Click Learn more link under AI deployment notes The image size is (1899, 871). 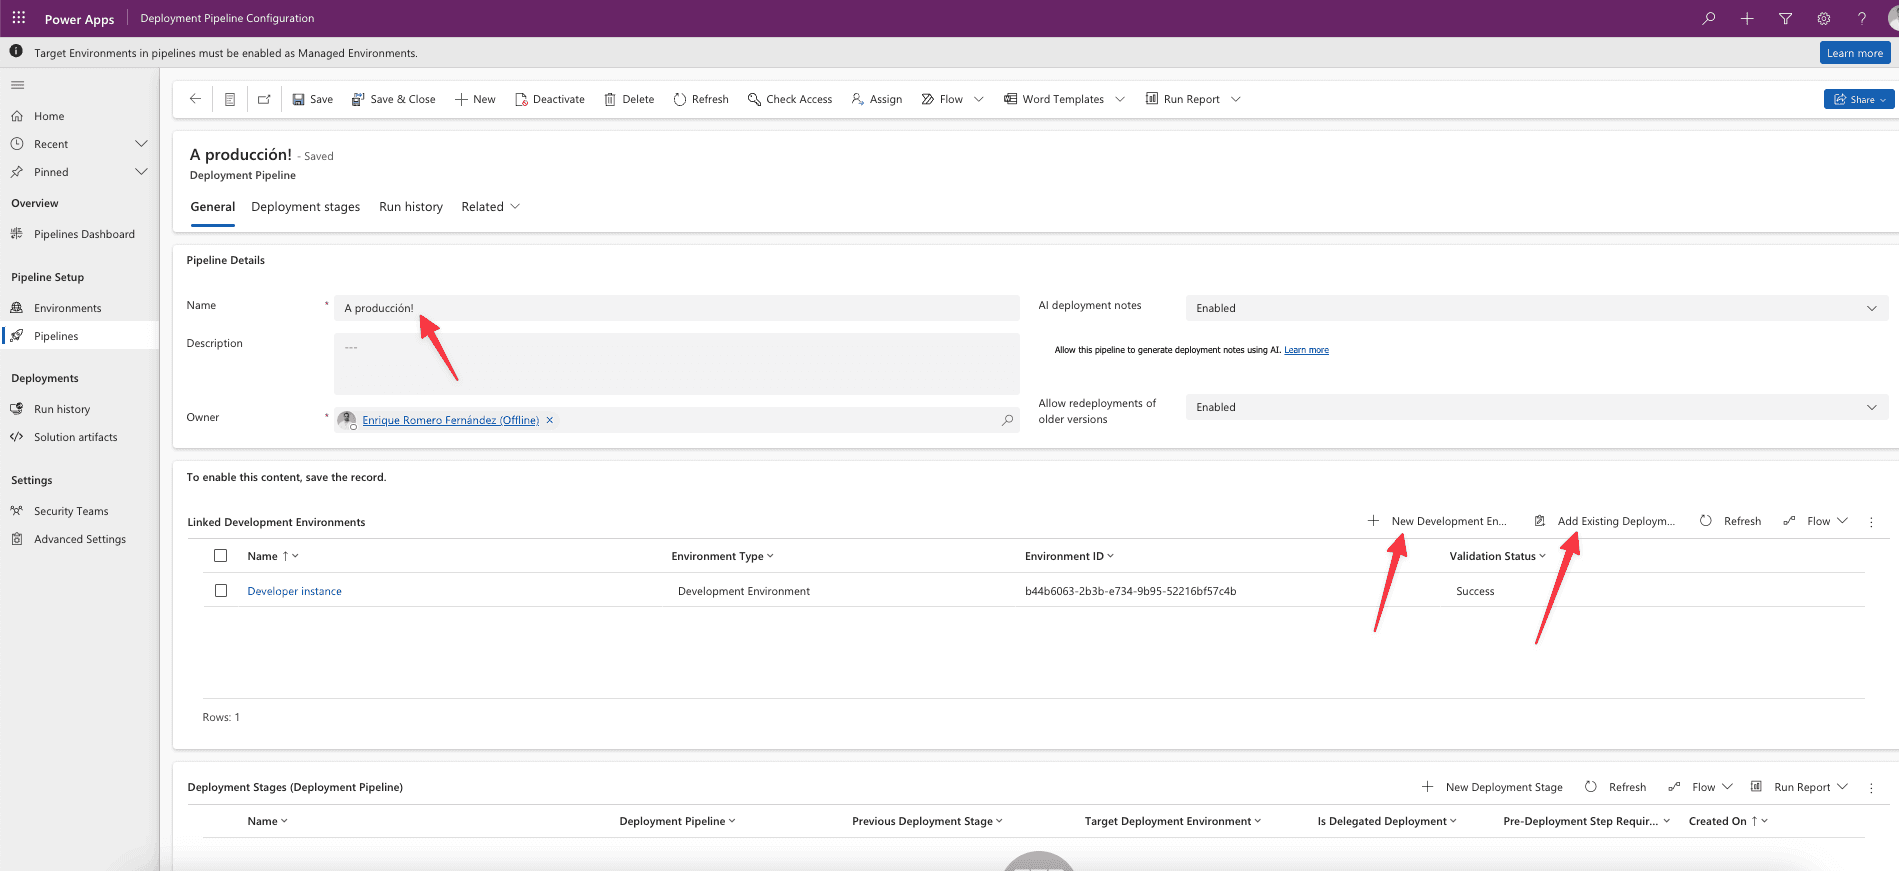(1306, 350)
